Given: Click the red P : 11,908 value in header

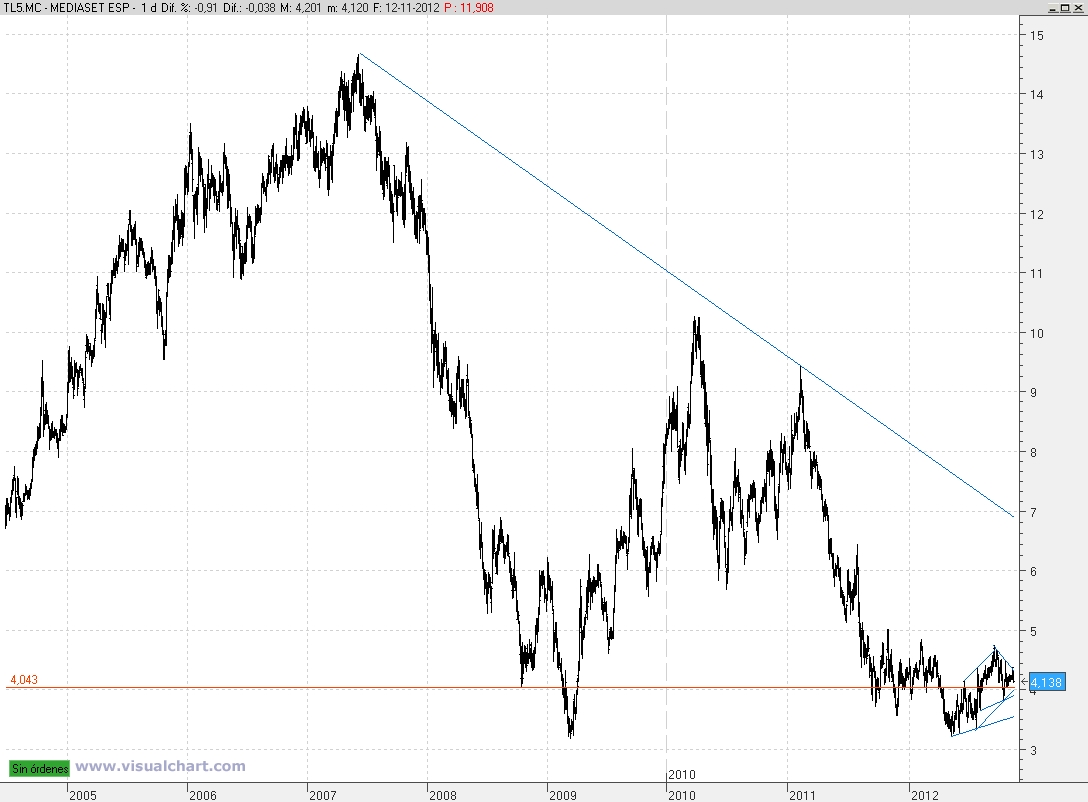Looking at the screenshot, I should click(x=468, y=8).
